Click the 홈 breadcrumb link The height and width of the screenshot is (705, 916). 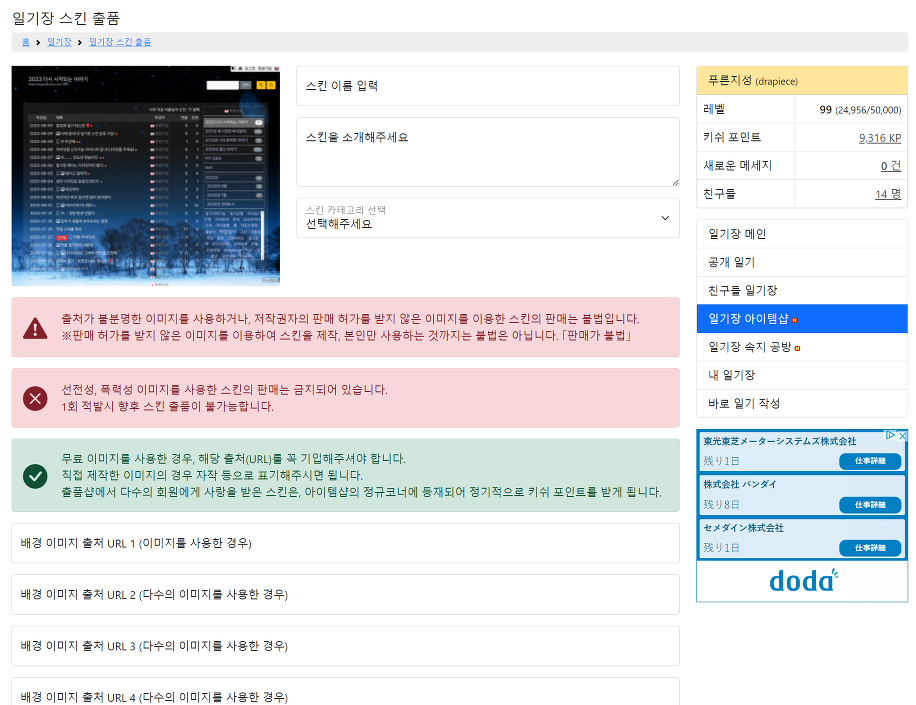(x=26, y=42)
